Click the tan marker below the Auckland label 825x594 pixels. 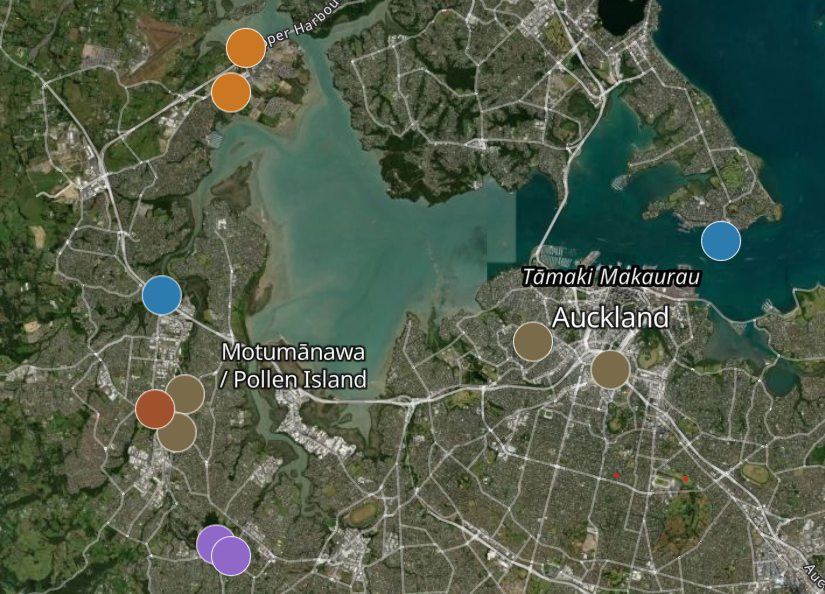pyautogui.click(x=611, y=369)
